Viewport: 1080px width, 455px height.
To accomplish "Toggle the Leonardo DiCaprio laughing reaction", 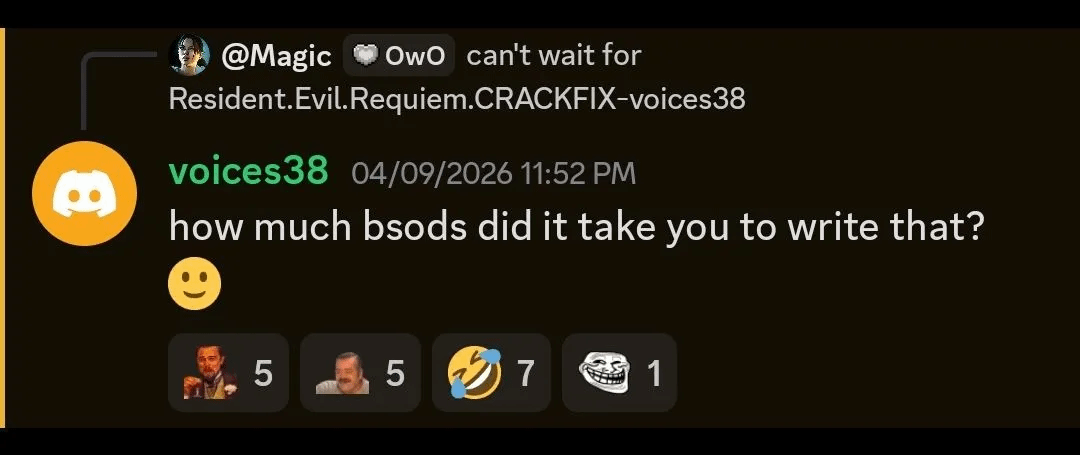I will coord(228,372).
